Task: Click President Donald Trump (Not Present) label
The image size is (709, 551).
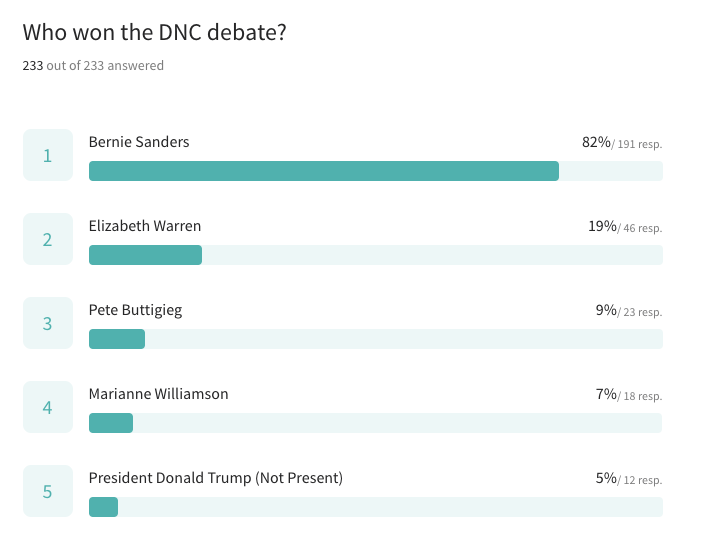Action: click(216, 478)
